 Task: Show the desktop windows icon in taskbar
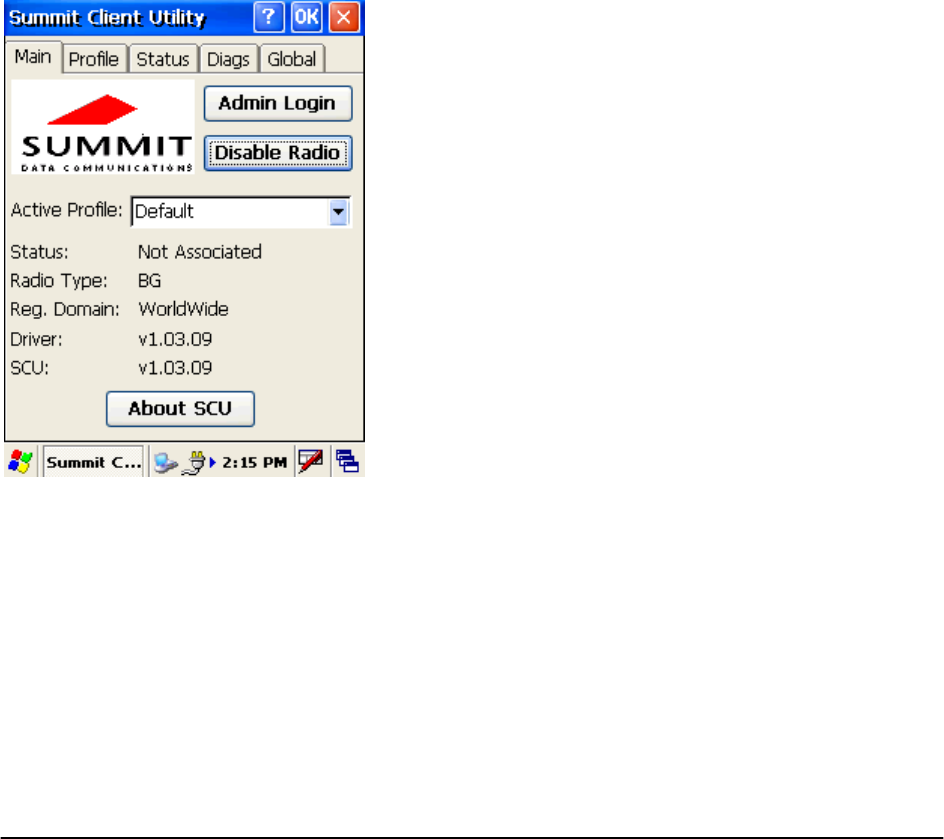pyautogui.click(x=347, y=462)
